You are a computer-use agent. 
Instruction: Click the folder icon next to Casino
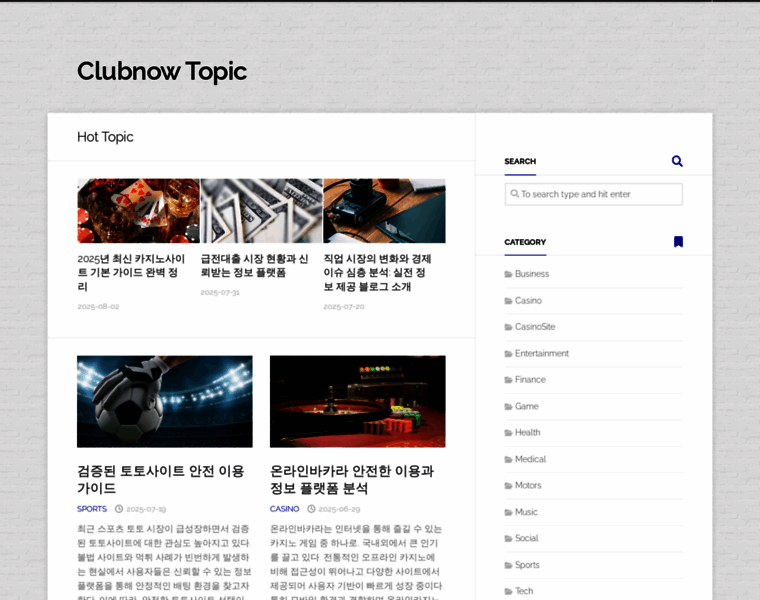tap(508, 301)
